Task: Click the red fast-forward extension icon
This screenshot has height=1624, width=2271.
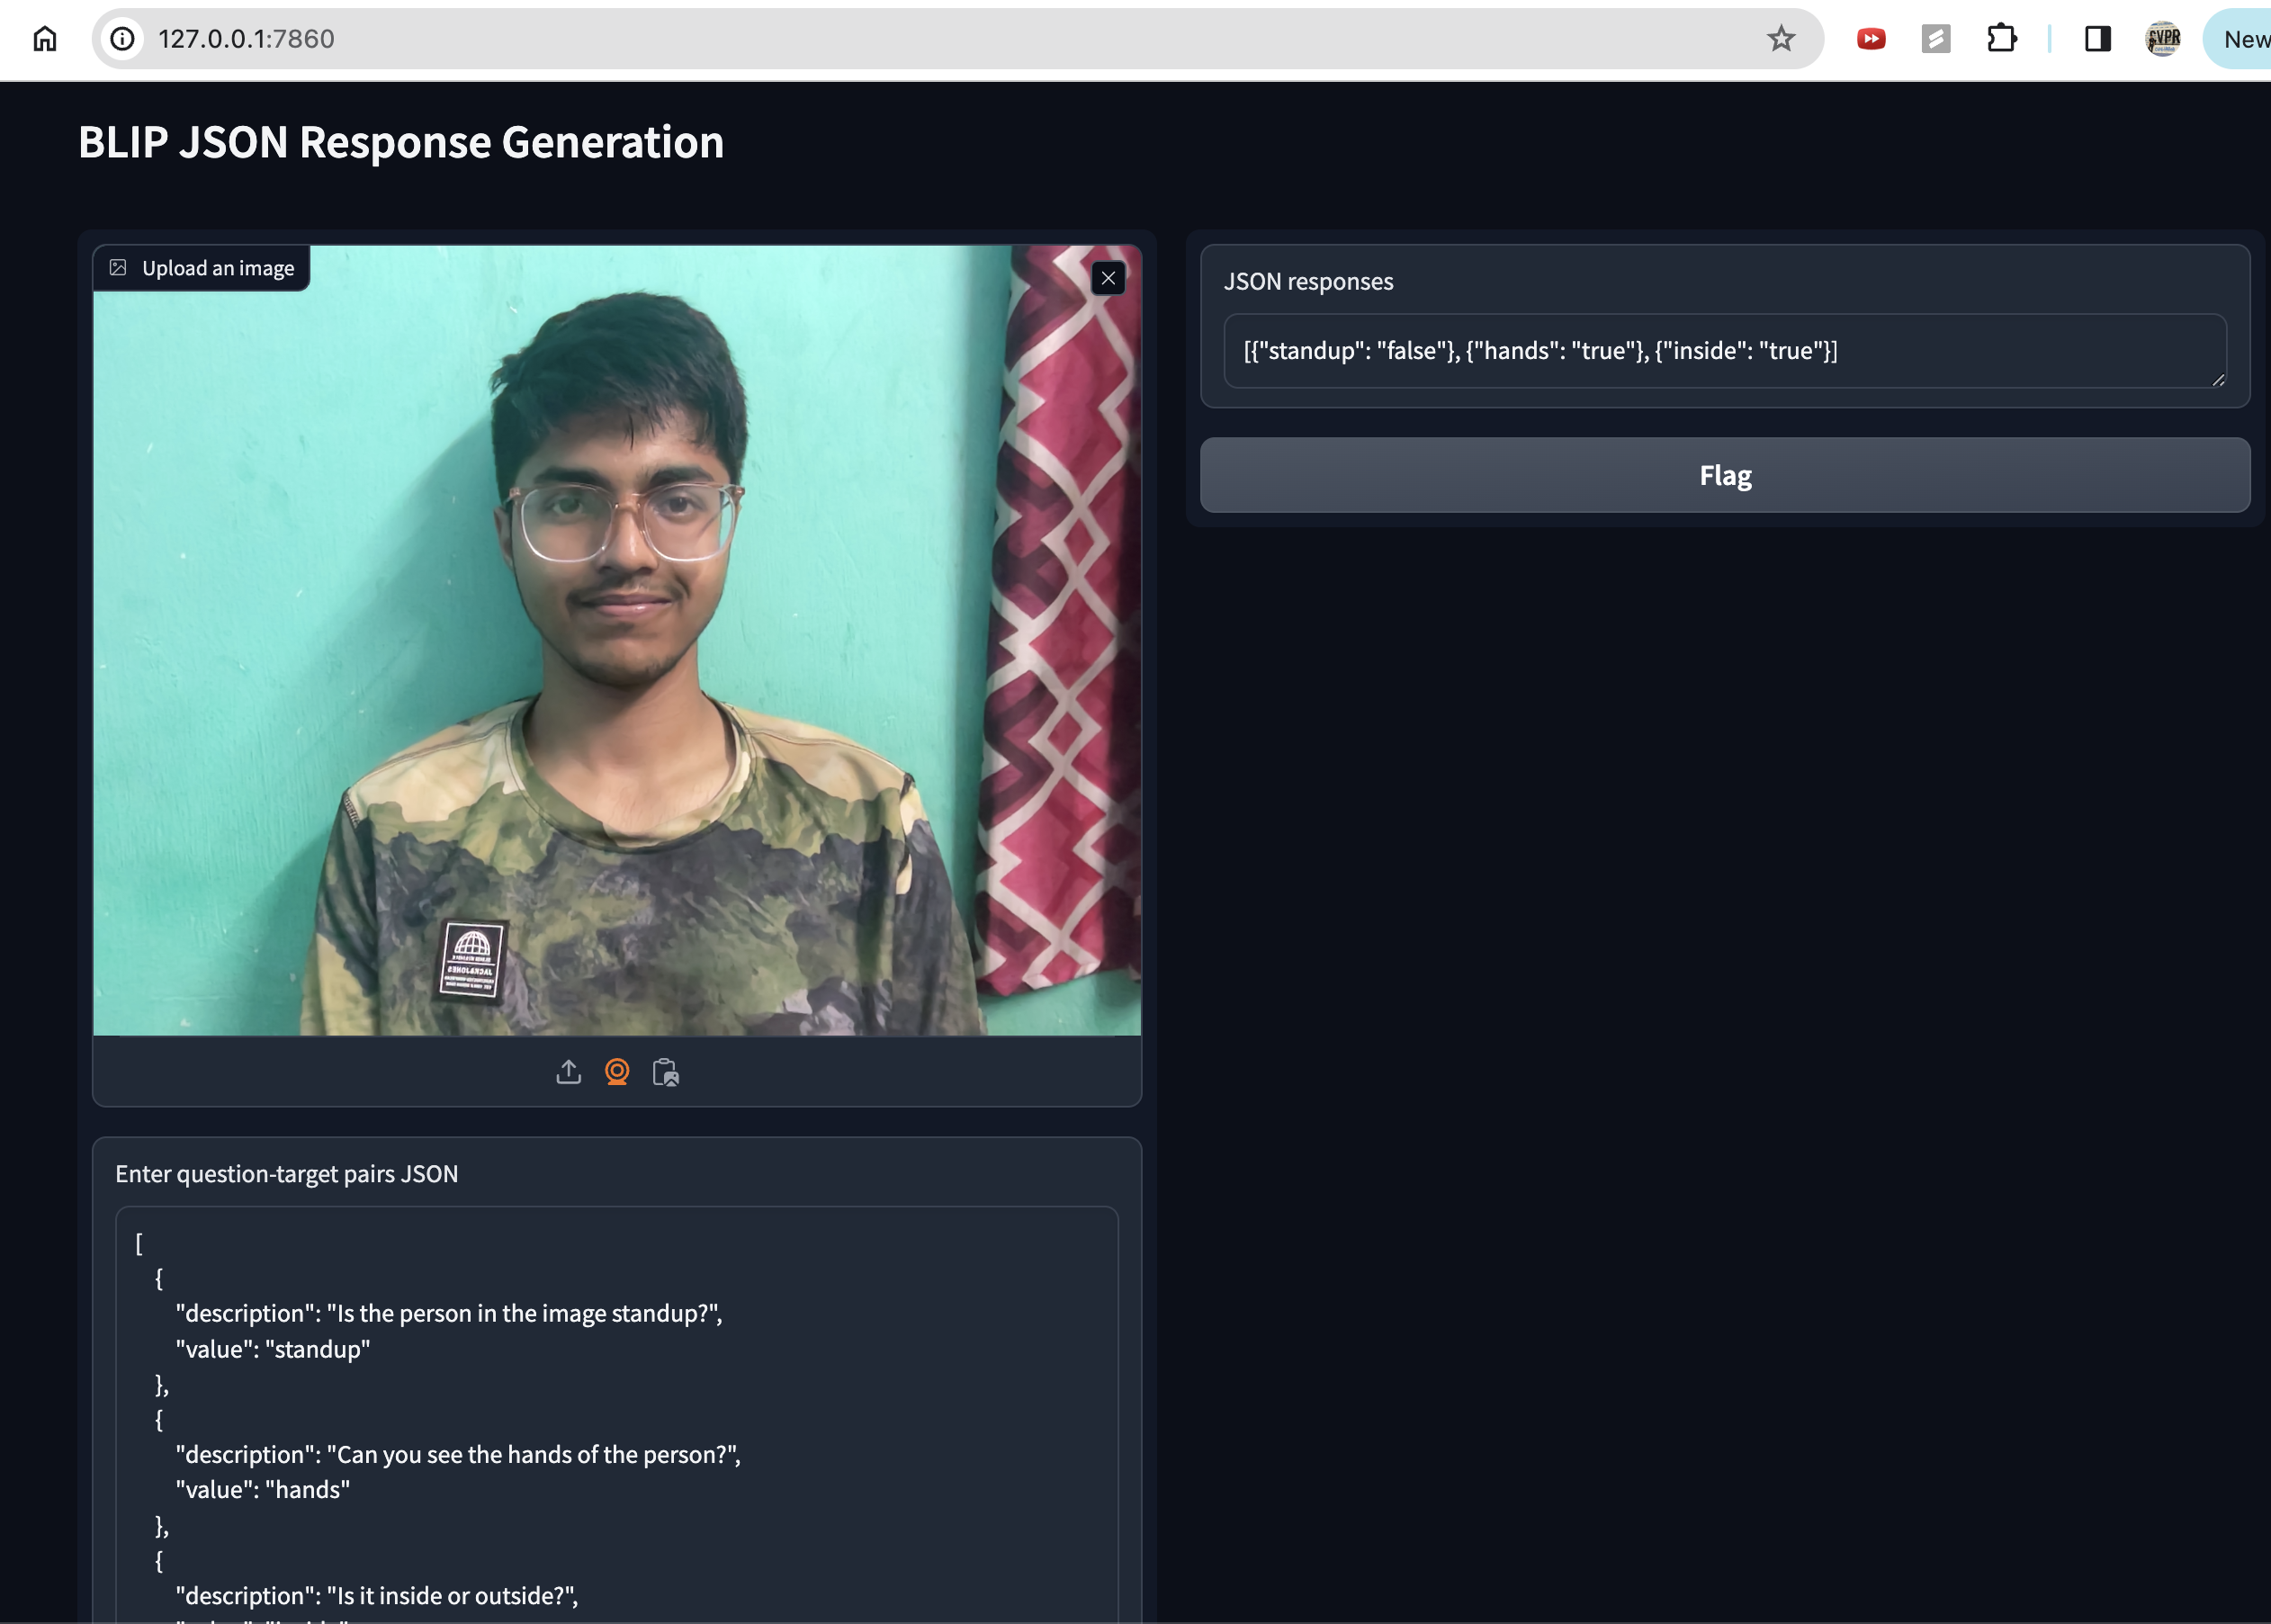Action: (x=1871, y=39)
